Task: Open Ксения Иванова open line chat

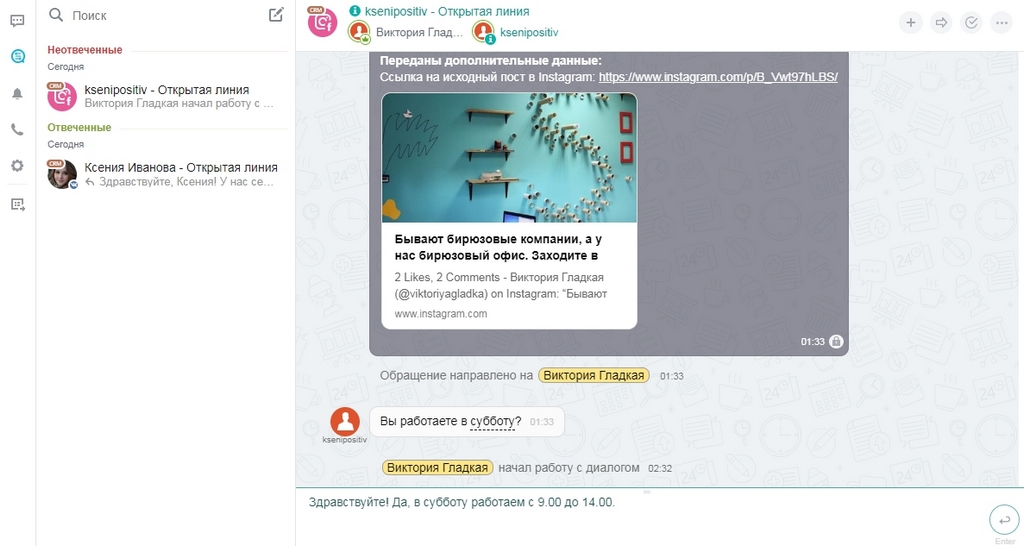Action: click(166, 174)
